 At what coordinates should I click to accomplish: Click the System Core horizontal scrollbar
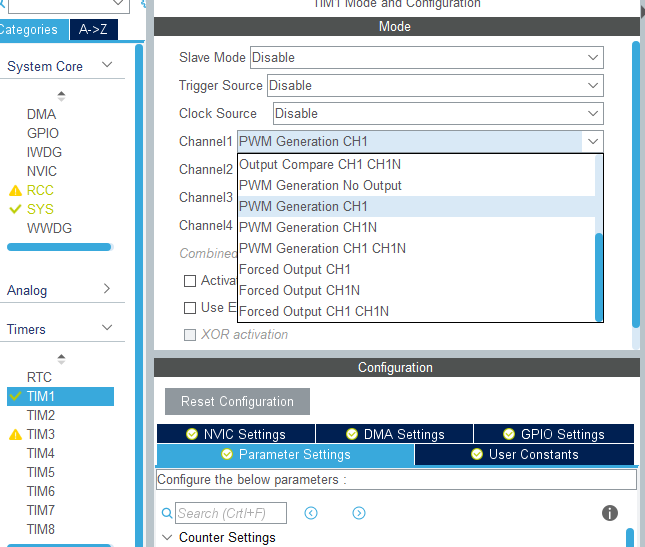point(60,247)
